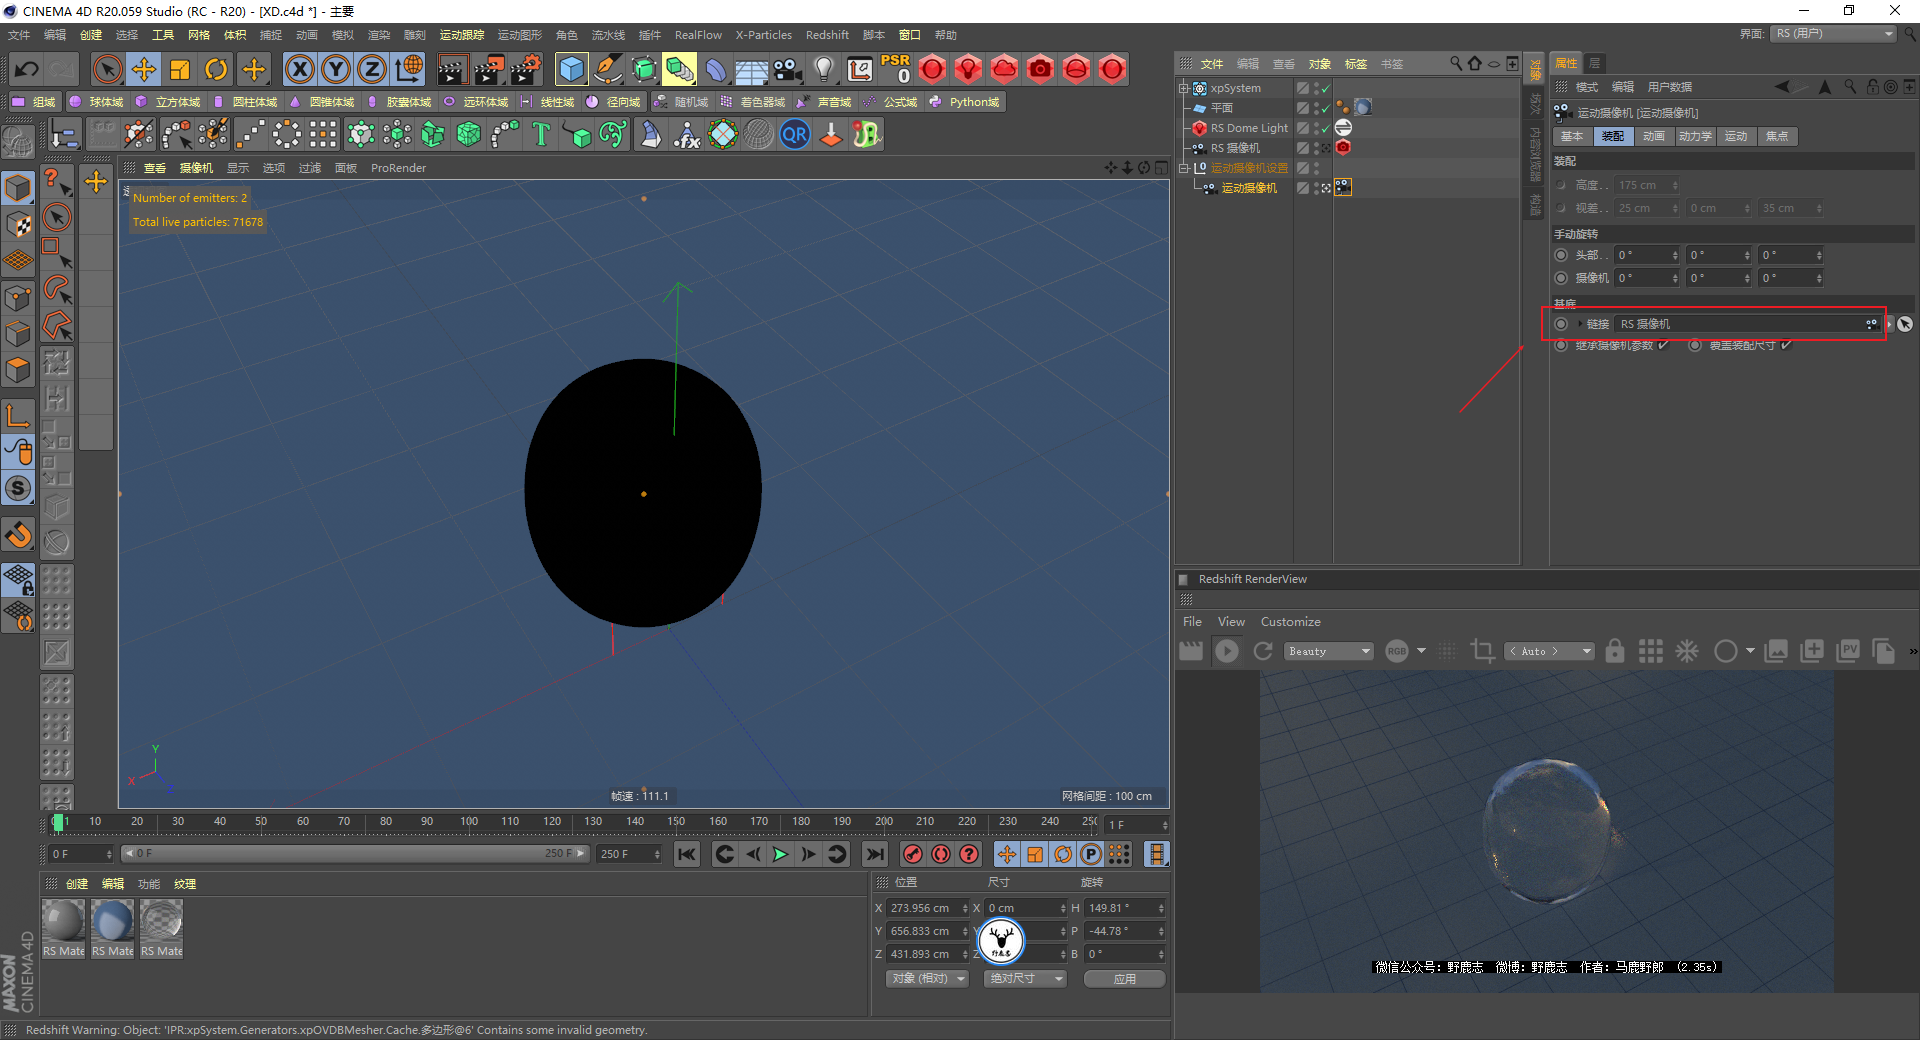Toggle the 覆盖装配尺寸 checkbox
The height and width of the screenshot is (1040, 1920).
click(x=1786, y=345)
